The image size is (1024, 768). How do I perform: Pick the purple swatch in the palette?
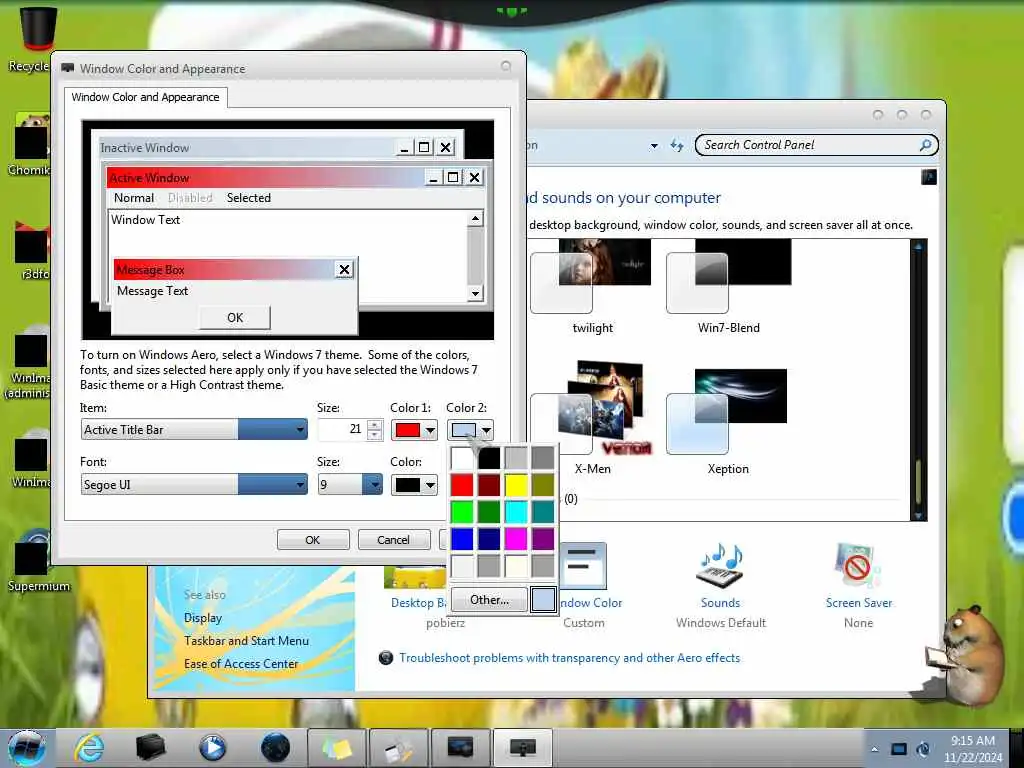click(x=543, y=539)
